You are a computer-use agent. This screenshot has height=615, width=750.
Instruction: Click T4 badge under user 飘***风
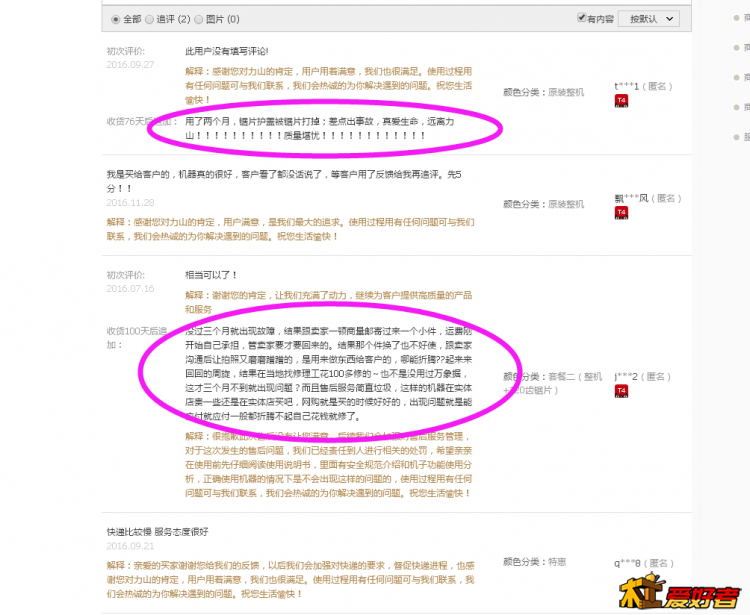click(621, 213)
